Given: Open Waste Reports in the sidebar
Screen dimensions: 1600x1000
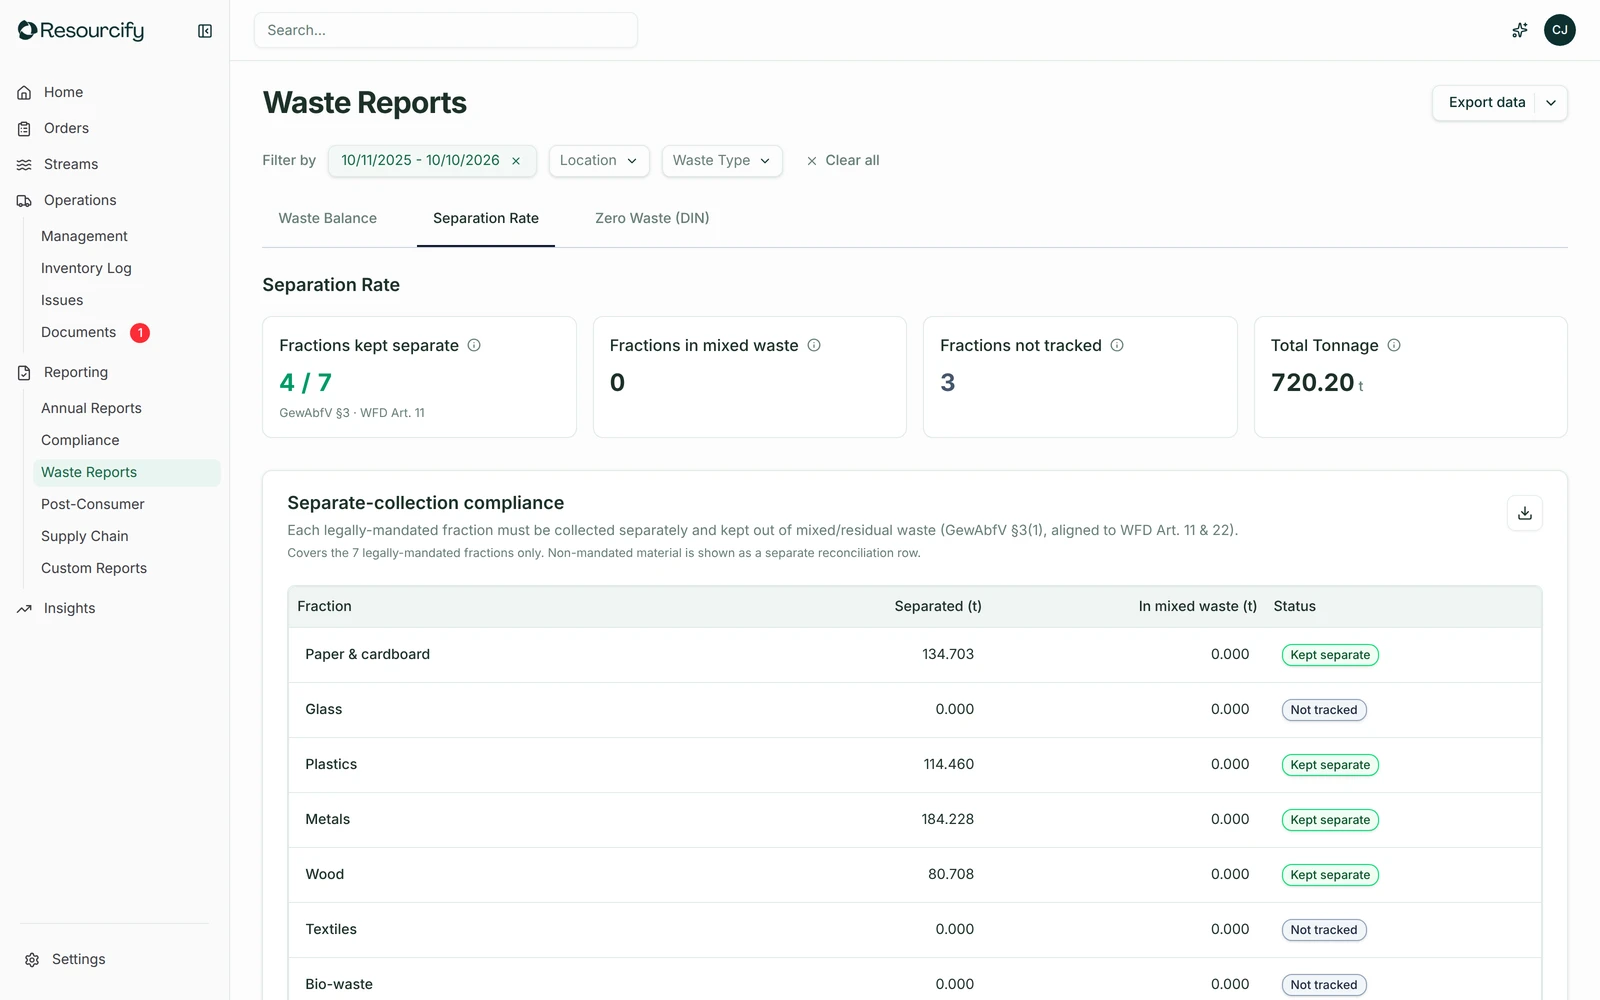Looking at the screenshot, I should point(127,472).
